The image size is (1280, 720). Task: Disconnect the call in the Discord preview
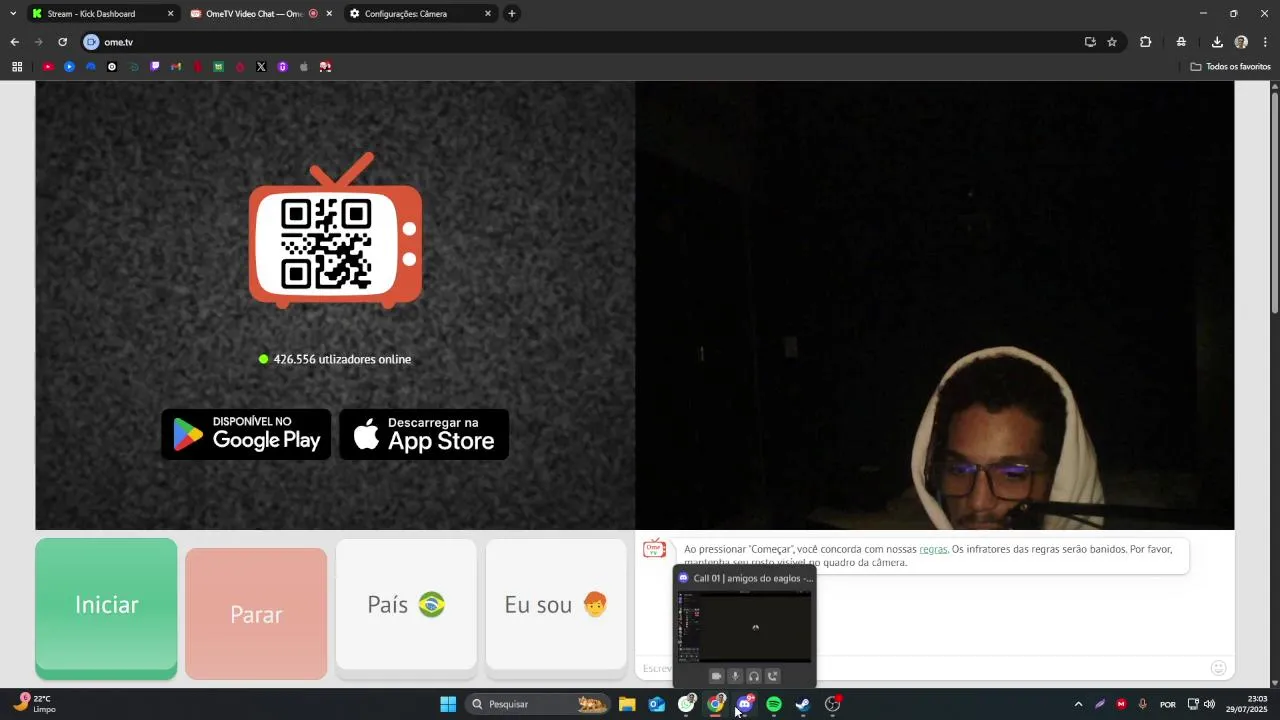point(773,676)
